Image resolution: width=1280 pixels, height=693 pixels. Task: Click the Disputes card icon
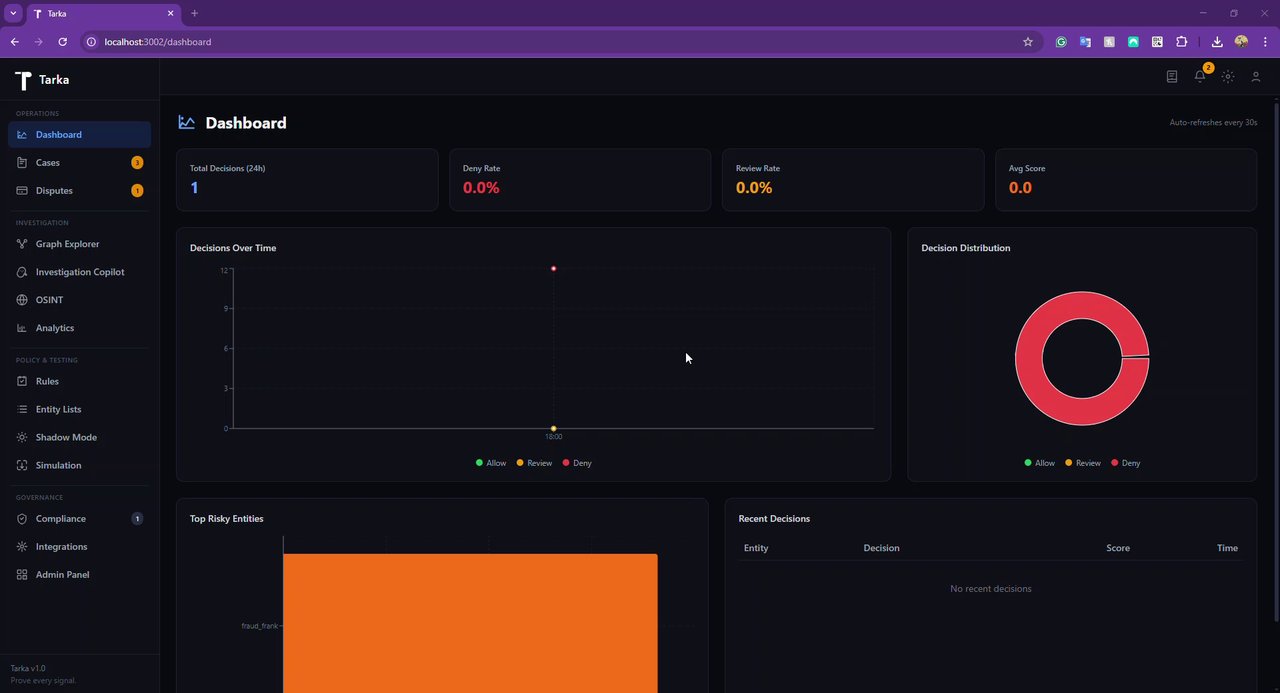[22, 190]
